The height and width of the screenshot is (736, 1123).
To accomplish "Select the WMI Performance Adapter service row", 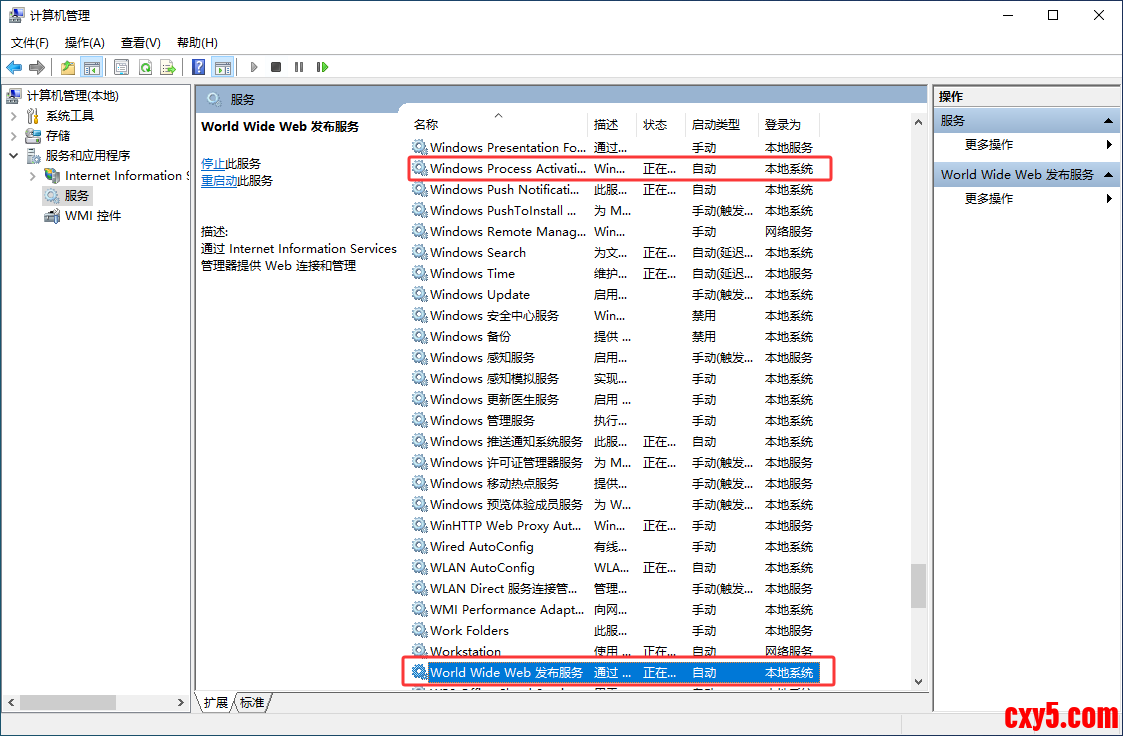I will pos(614,609).
